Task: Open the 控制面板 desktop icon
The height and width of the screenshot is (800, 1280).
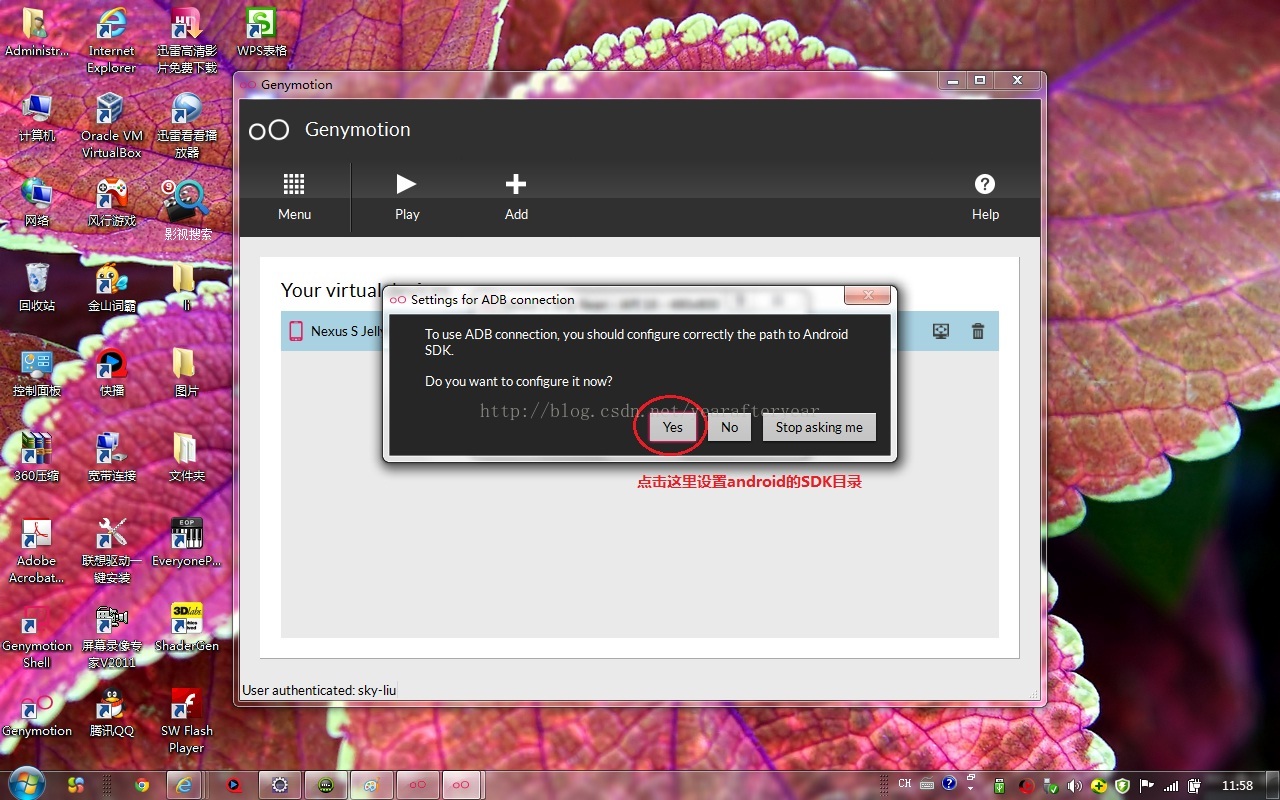Action: point(37,373)
